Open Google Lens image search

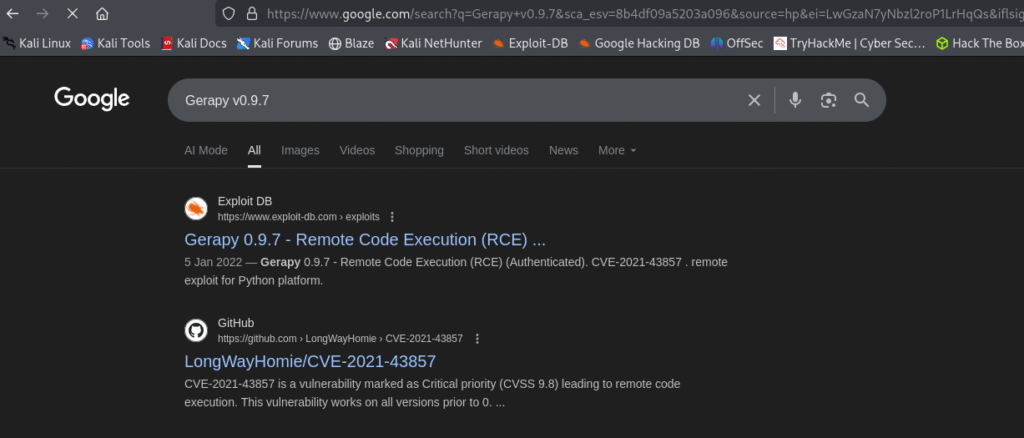click(828, 100)
